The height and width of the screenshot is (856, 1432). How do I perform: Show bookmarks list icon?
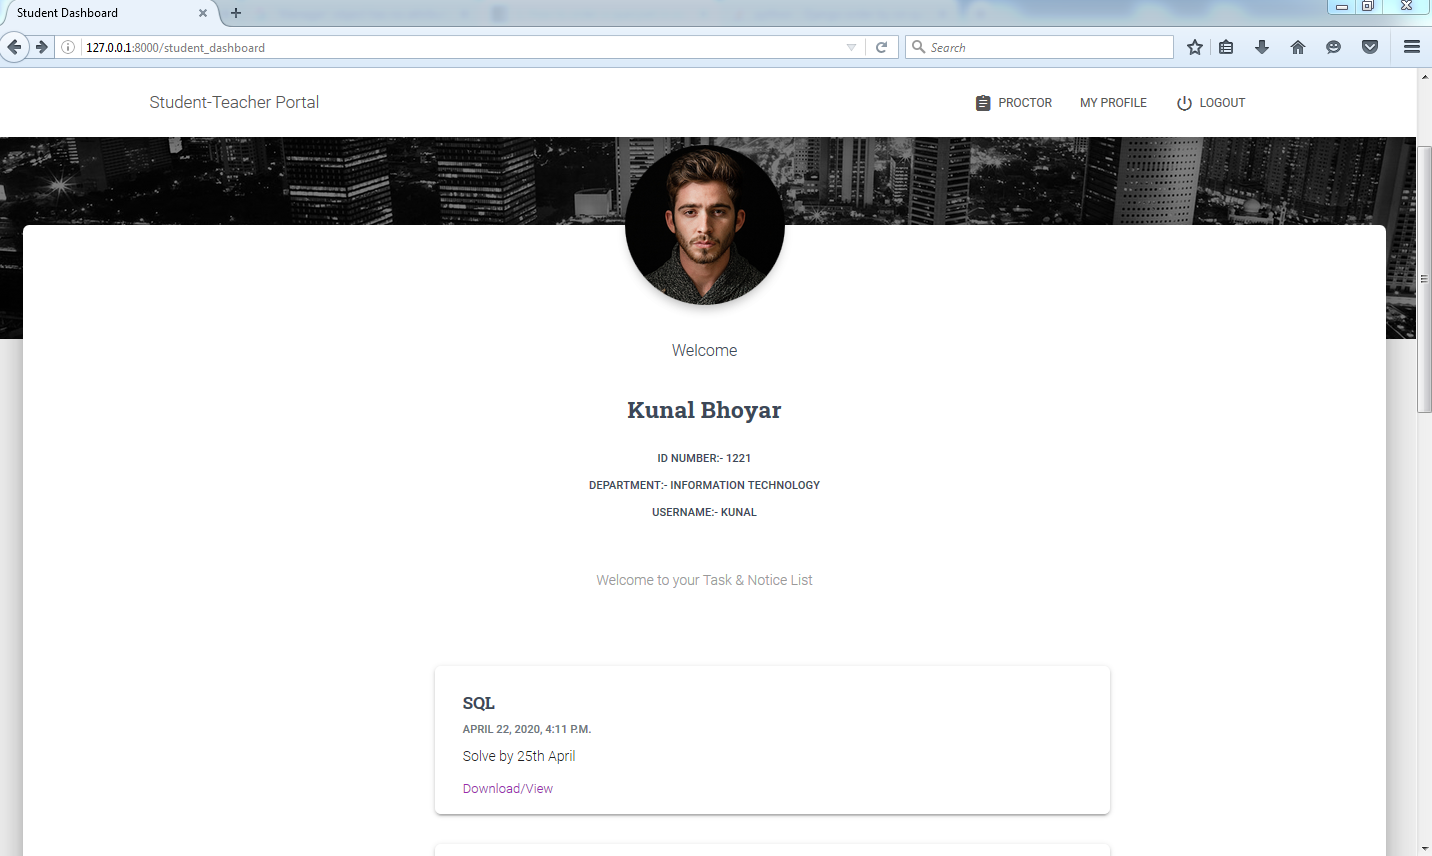[x=1226, y=47]
